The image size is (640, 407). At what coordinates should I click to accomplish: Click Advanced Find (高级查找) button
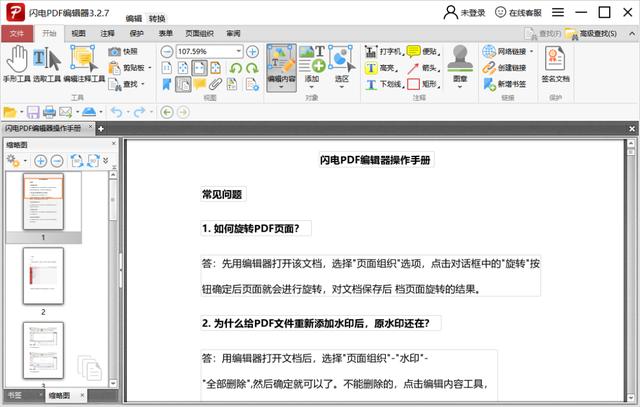pos(591,34)
